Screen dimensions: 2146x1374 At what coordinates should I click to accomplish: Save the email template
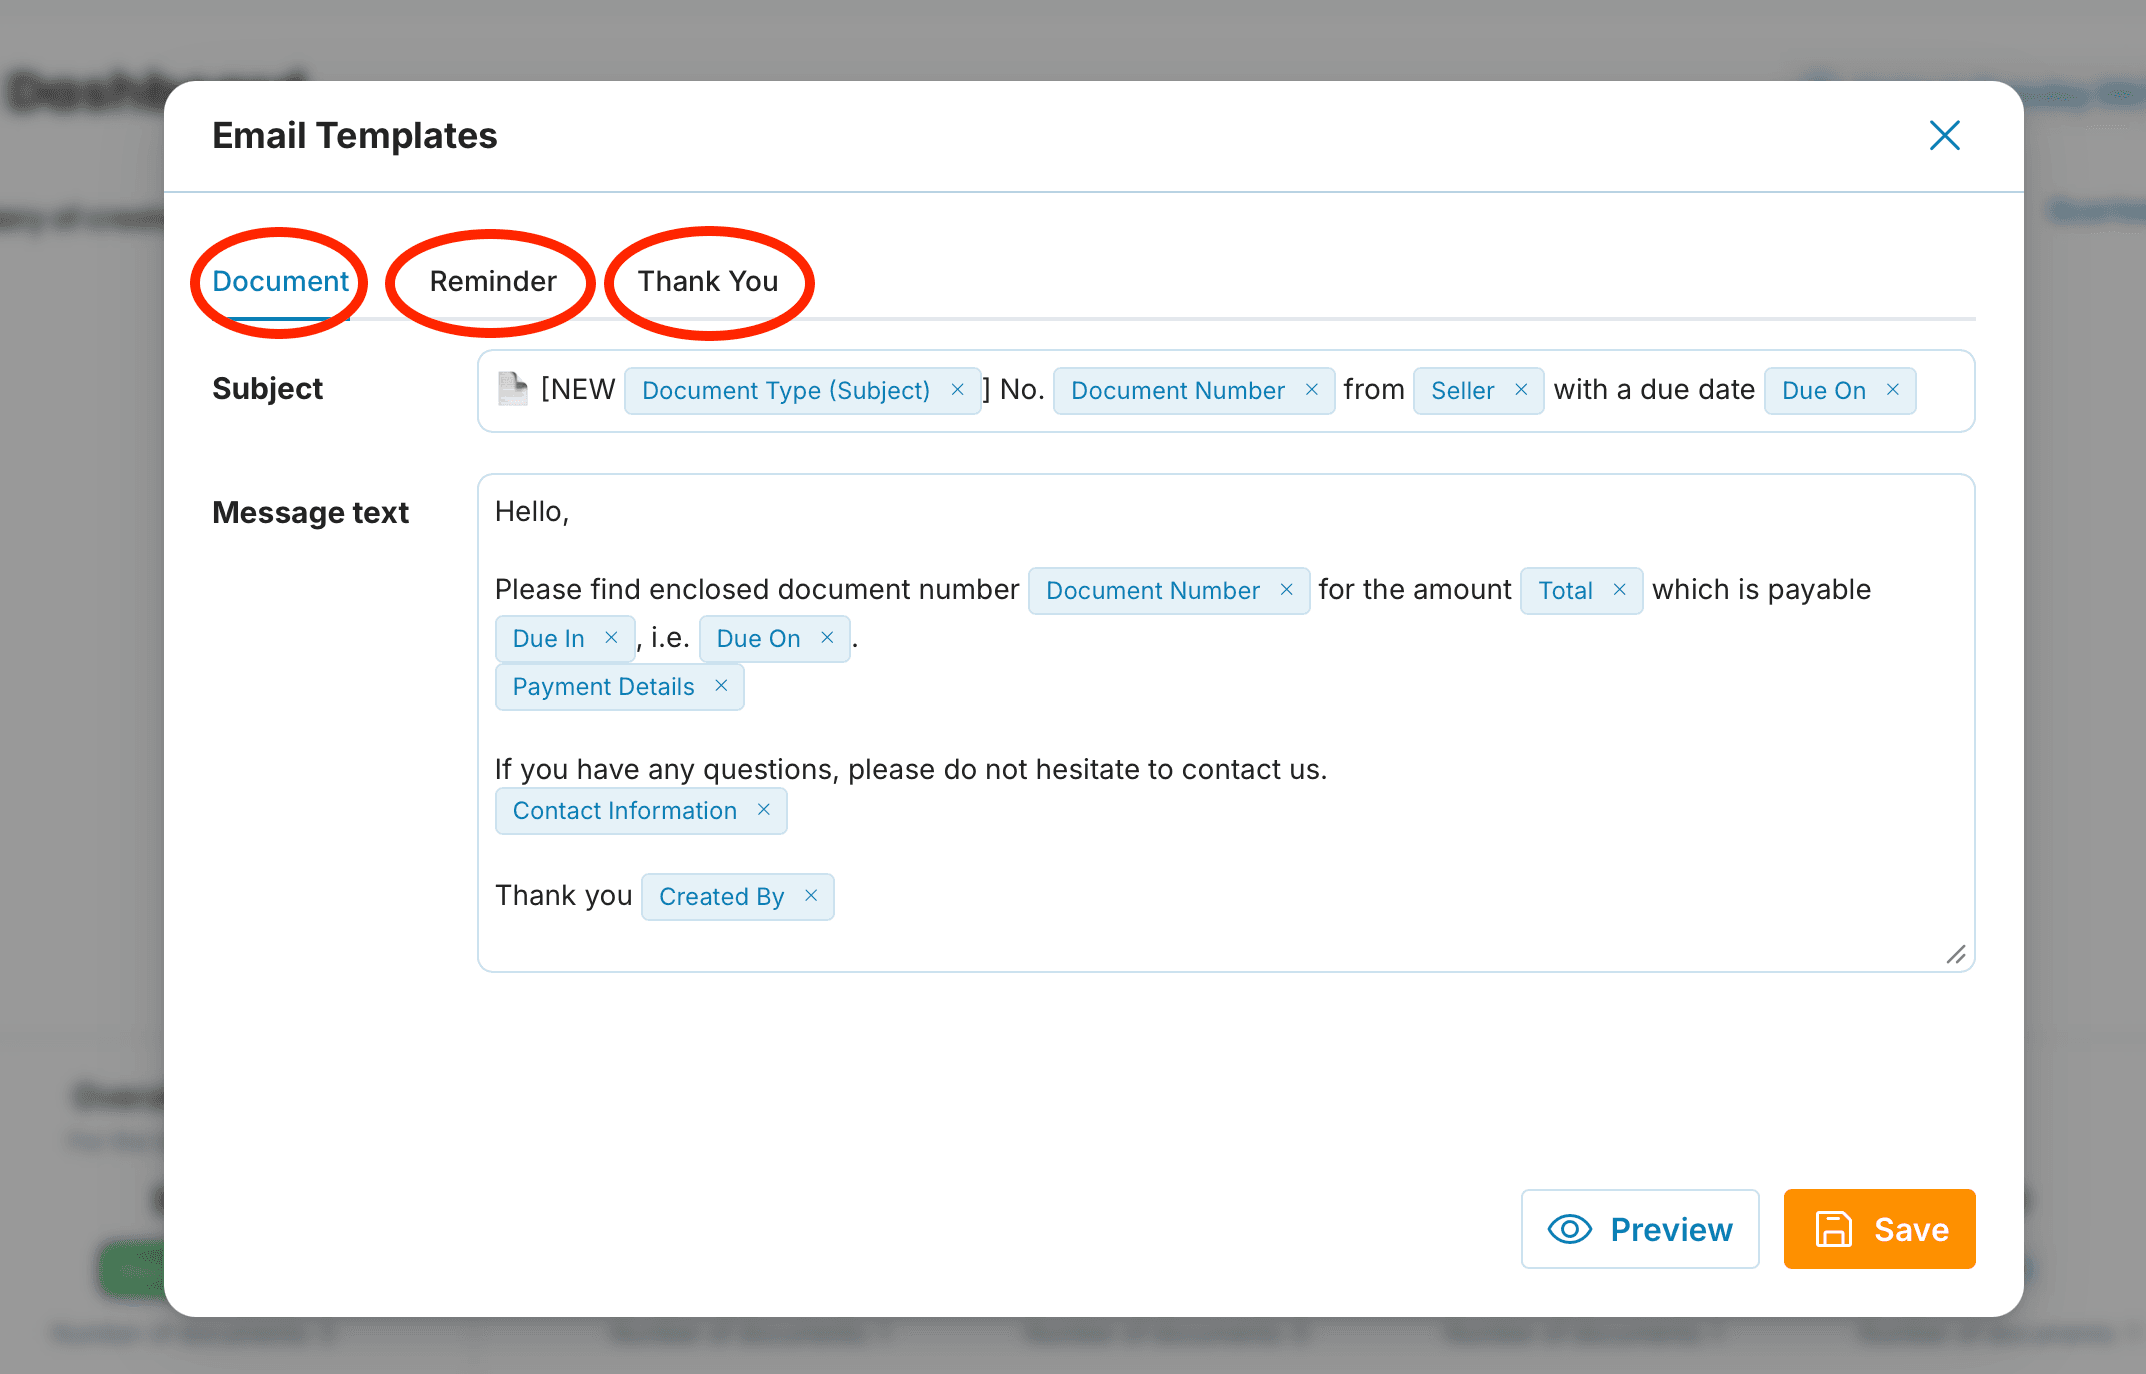[1879, 1229]
